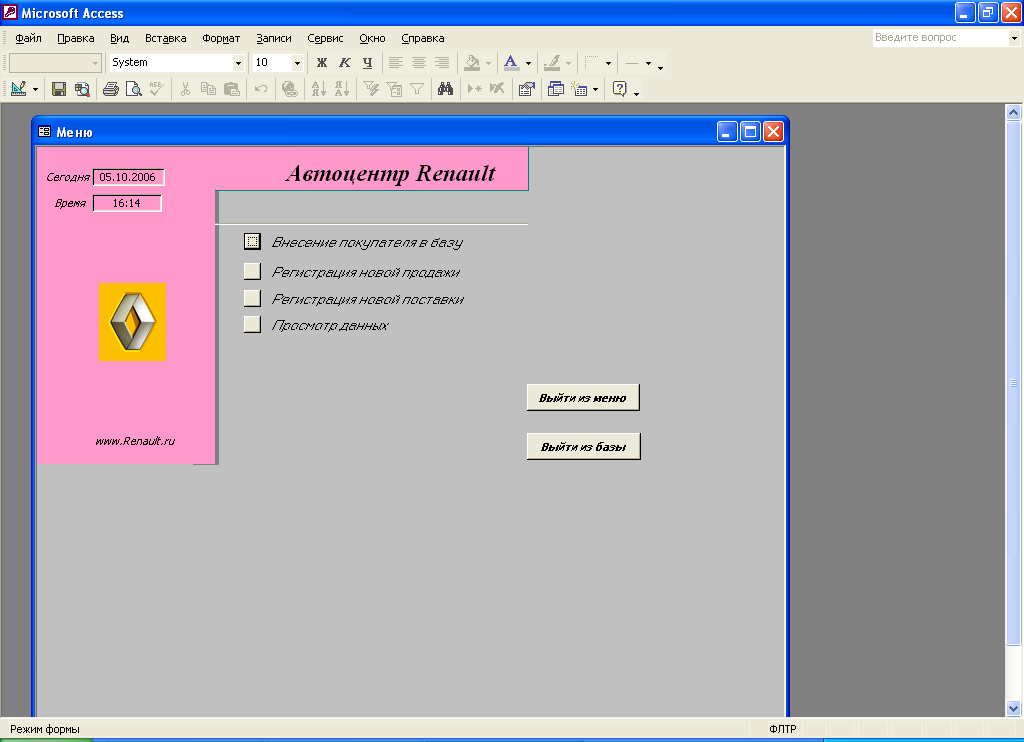Open the Формат menu
This screenshot has width=1024, height=742.
(x=221, y=38)
